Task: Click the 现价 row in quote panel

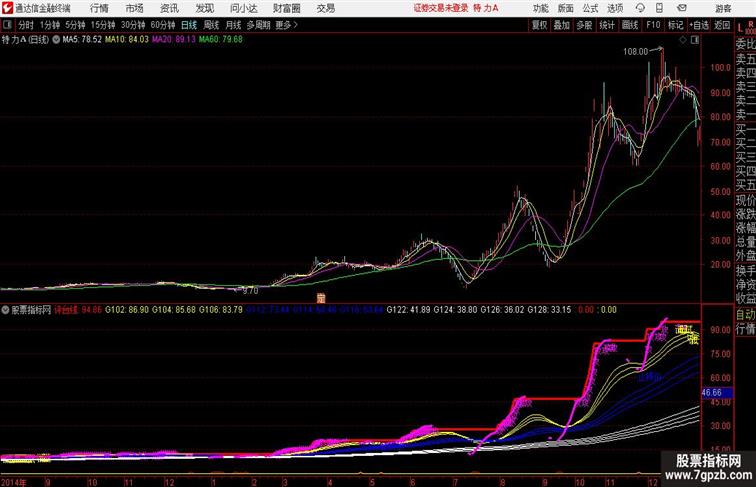Action: point(745,200)
